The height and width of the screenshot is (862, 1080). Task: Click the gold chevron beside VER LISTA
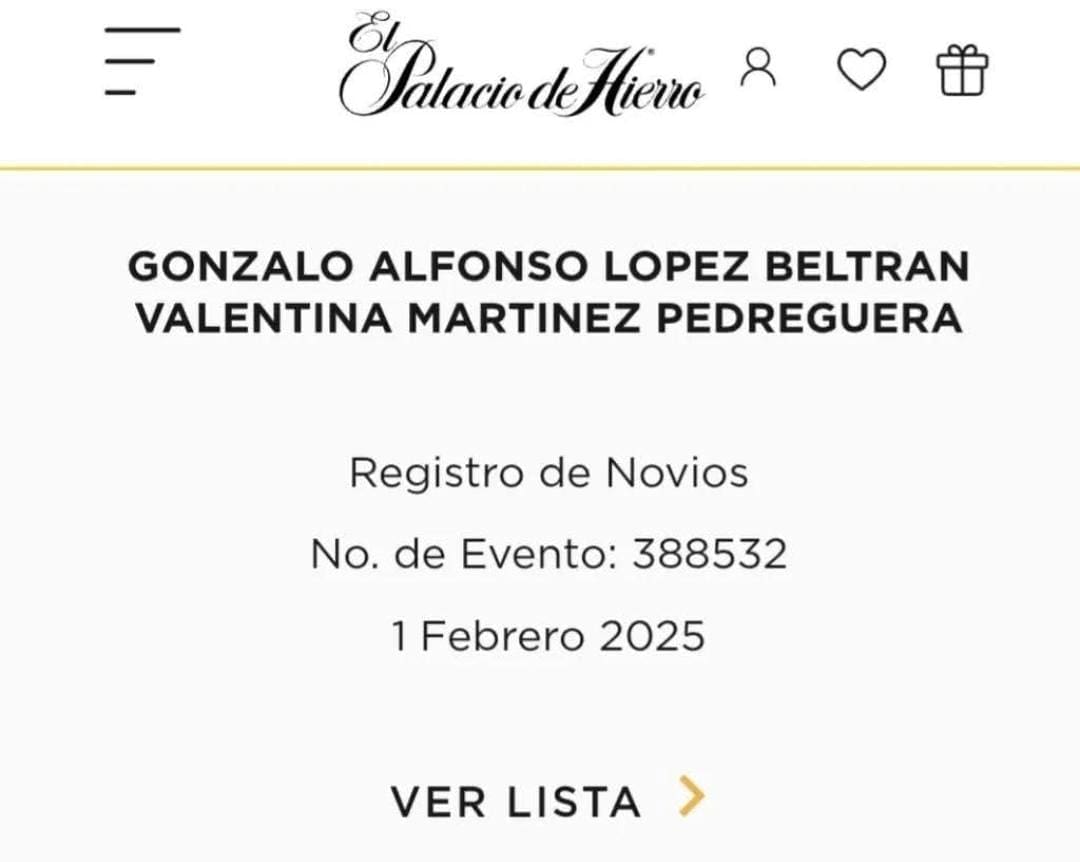[x=691, y=797]
